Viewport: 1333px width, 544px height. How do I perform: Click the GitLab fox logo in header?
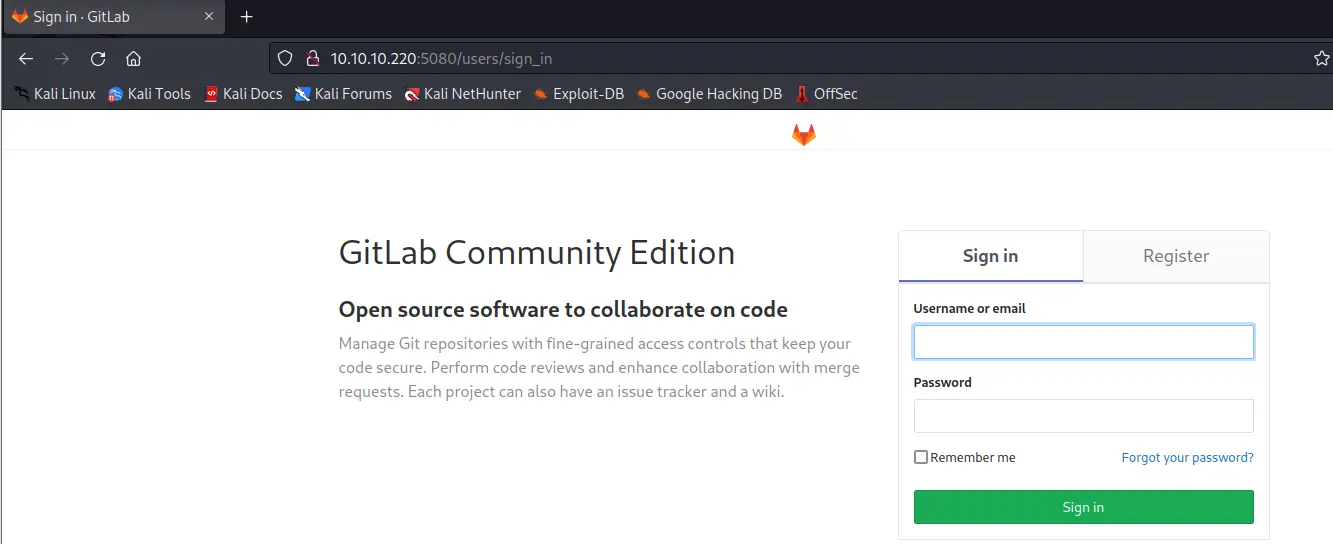pos(804,135)
